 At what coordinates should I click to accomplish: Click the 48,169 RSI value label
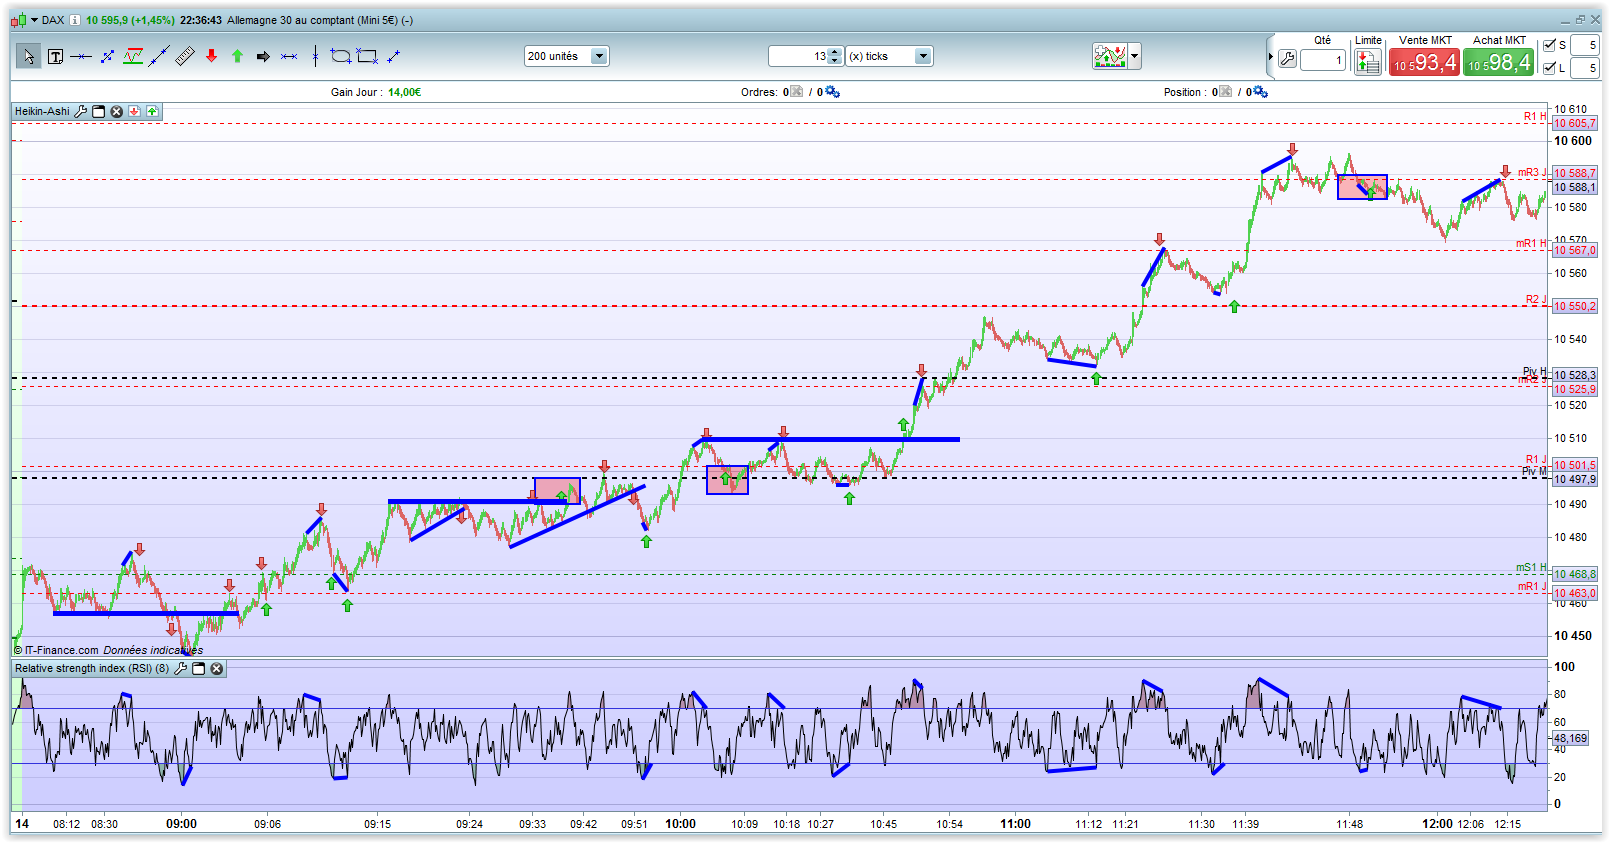pos(1570,739)
